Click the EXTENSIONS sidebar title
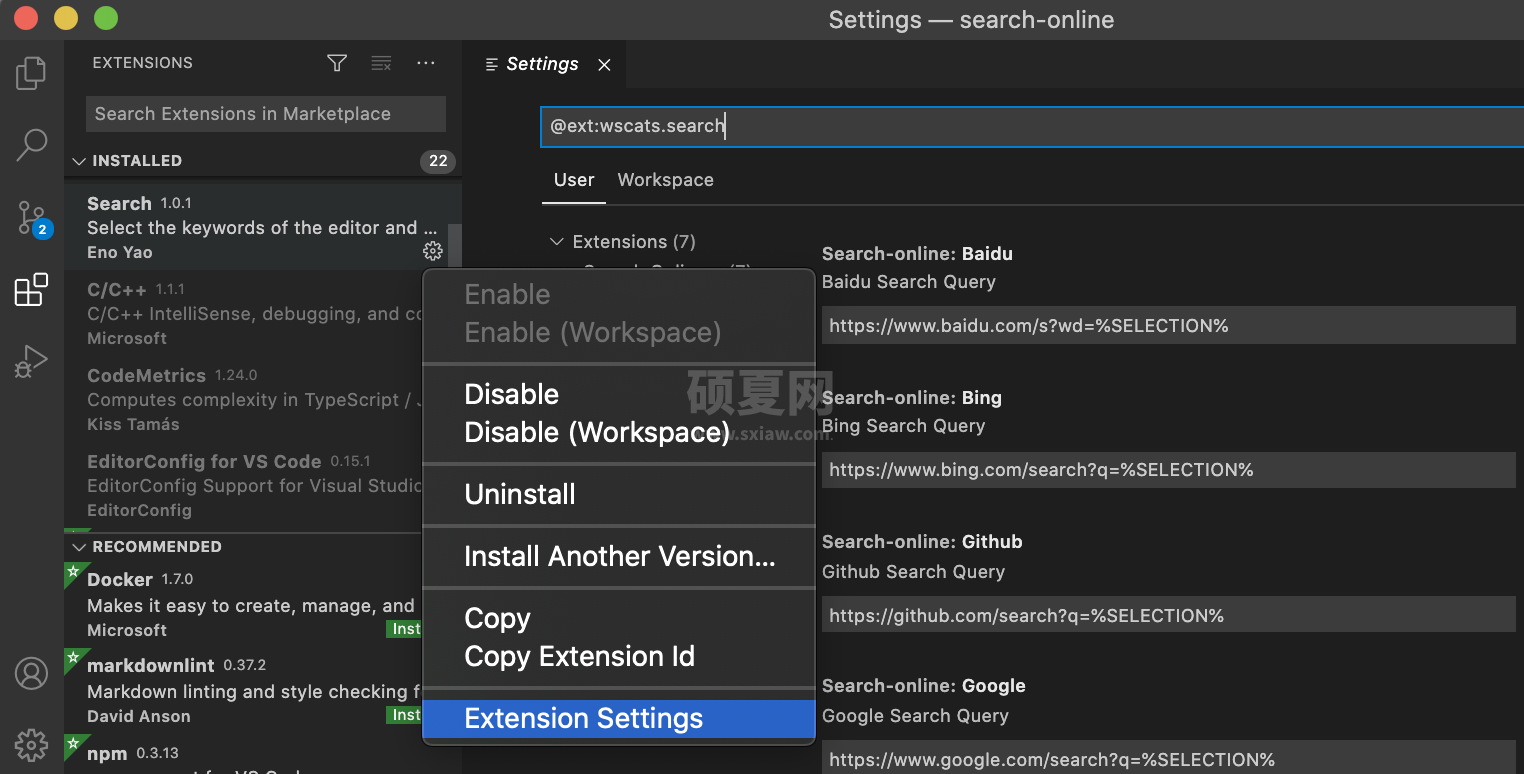Viewport: 1524px width, 774px height. 142,63
